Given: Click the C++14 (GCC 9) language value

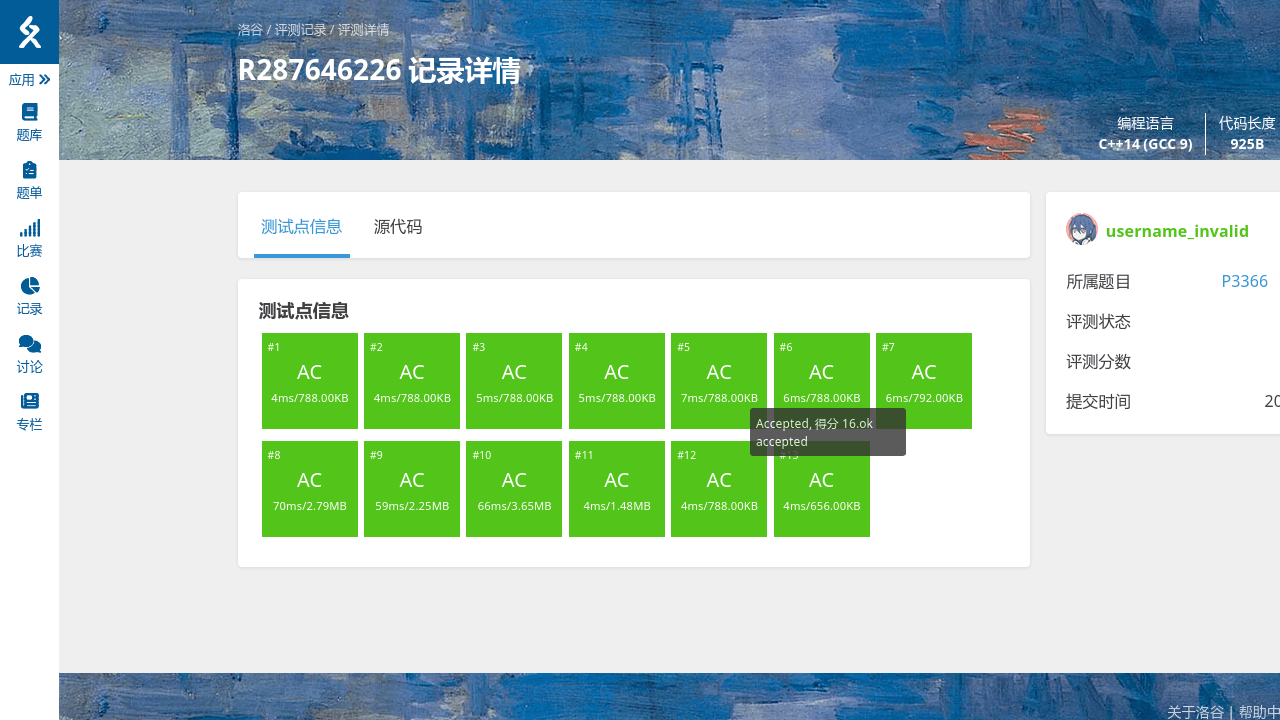Looking at the screenshot, I should coord(1145,144).
